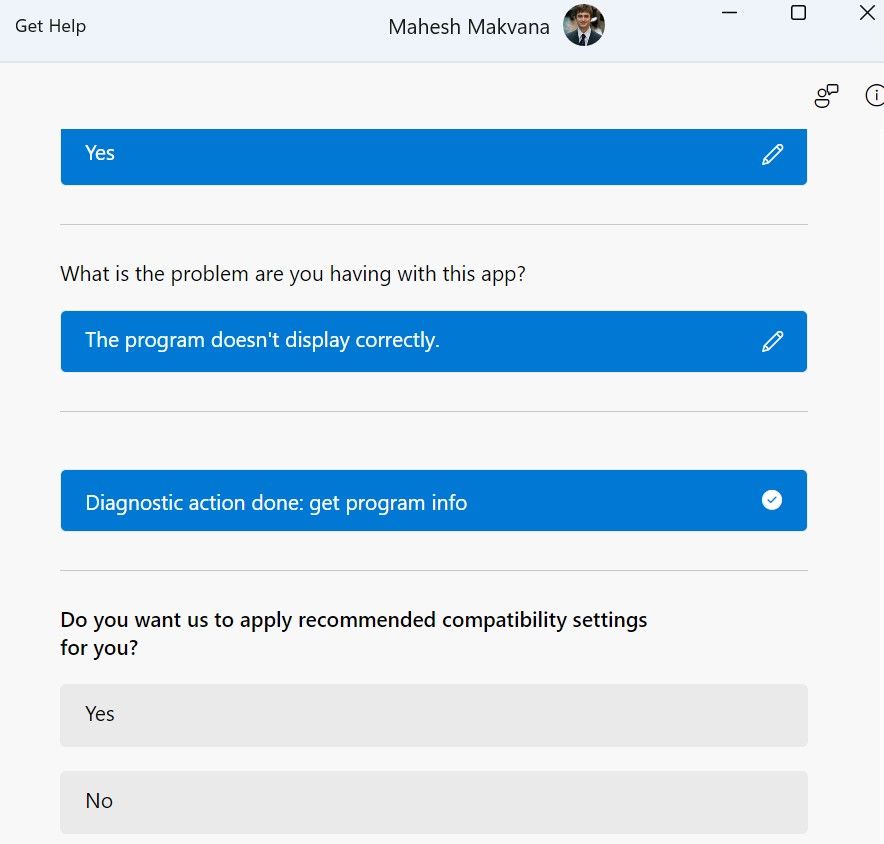Click the checkmark on the diagnostic action message
The height and width of the screenshot is (844, 884).
(x=771, y=500)
